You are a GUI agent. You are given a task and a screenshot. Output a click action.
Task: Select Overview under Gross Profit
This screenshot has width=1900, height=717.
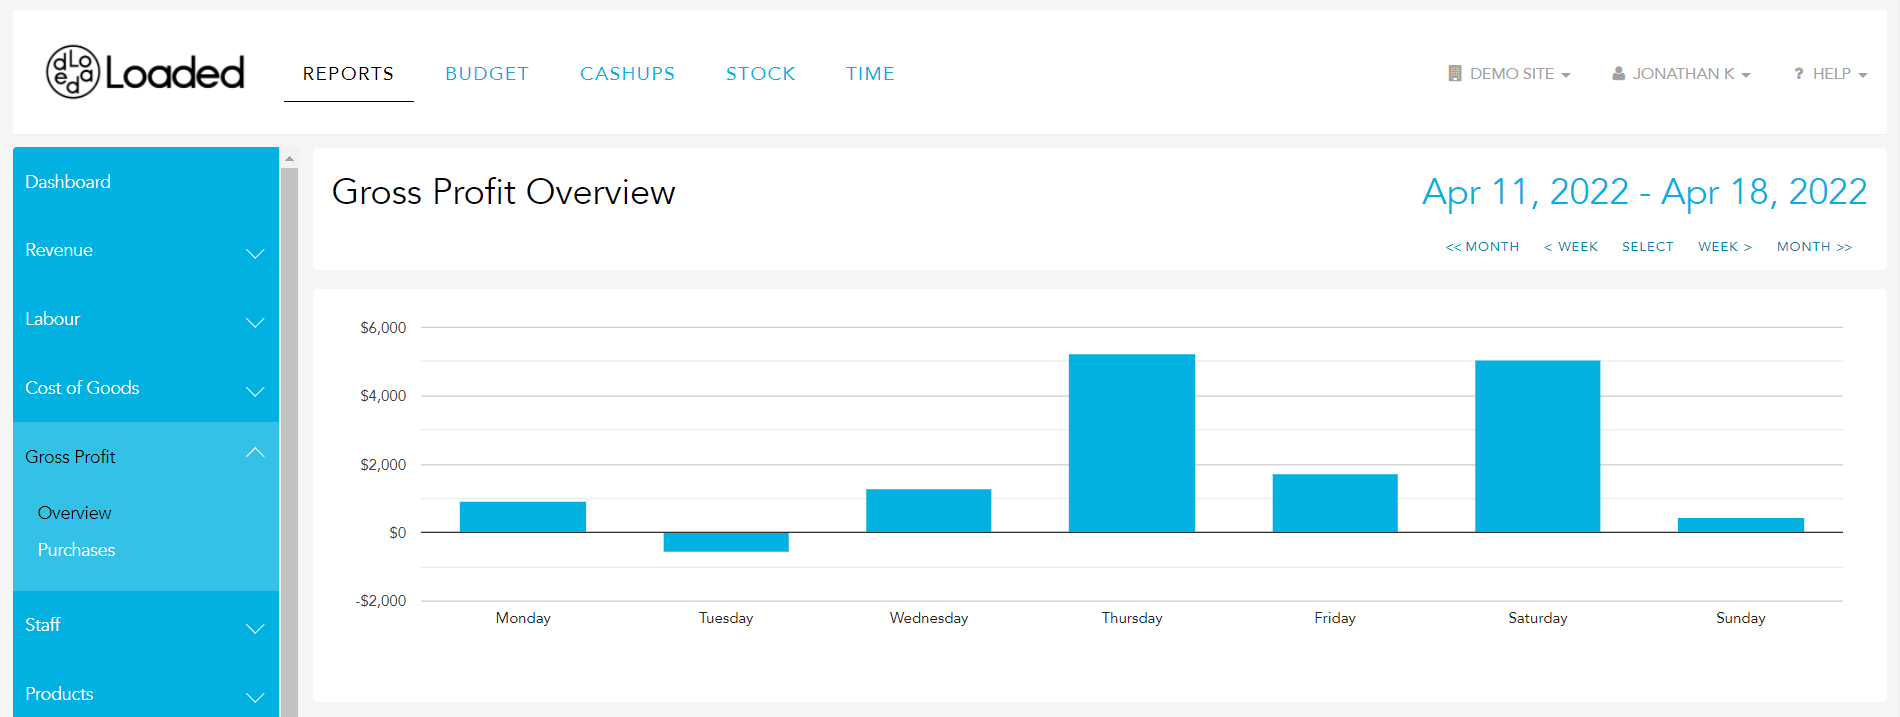[x=75, y=513]
